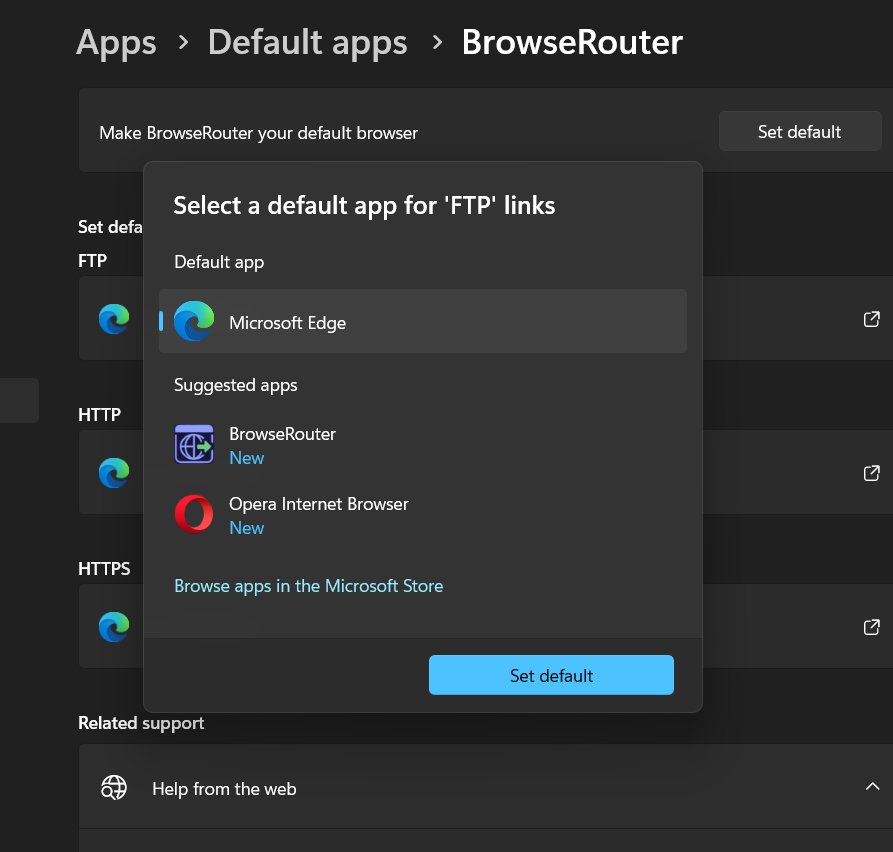Click the globe icon beside Help from the web

pos(113,788)
